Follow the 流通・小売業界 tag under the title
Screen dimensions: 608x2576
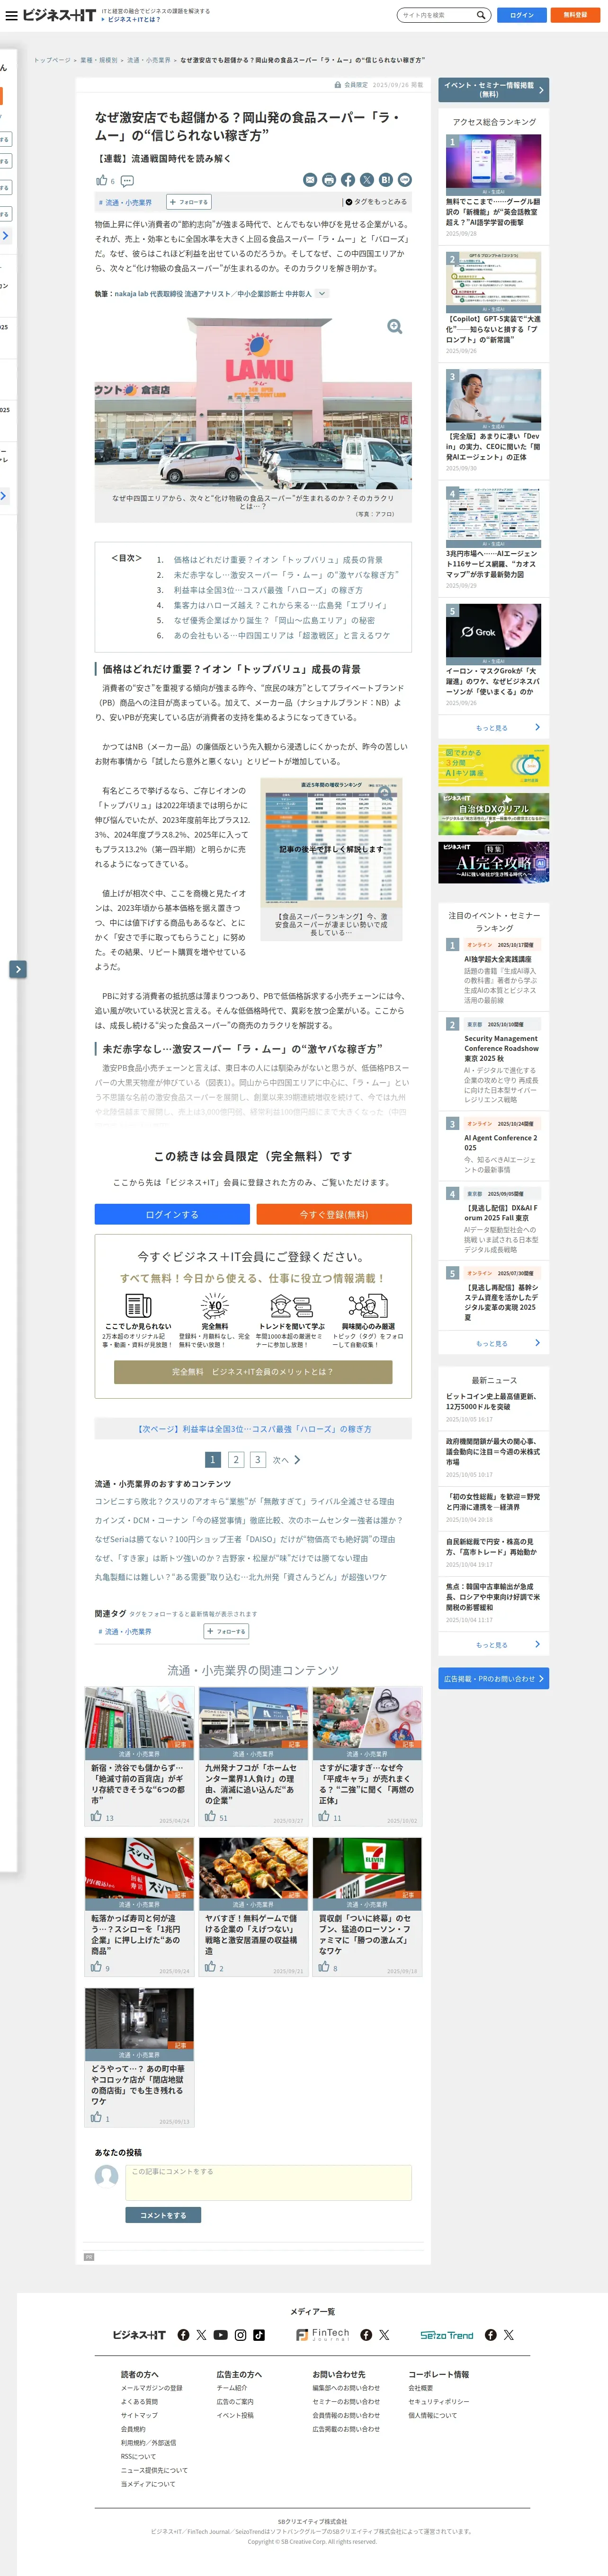coord(190,202)
